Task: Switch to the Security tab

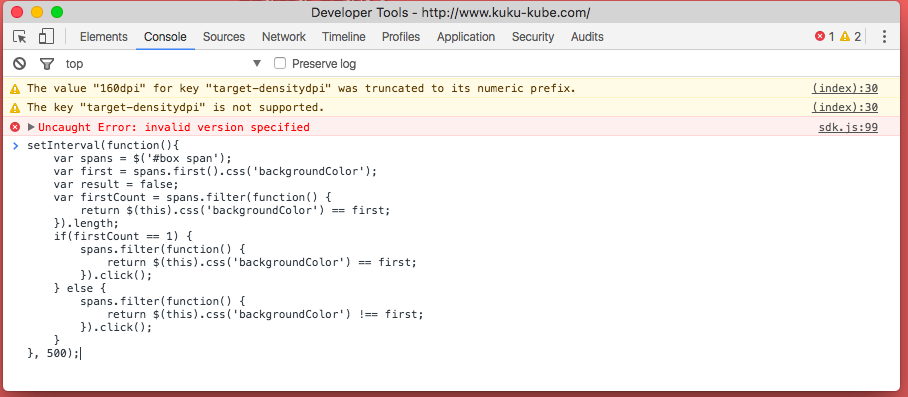Action: (x=533, y=37)
